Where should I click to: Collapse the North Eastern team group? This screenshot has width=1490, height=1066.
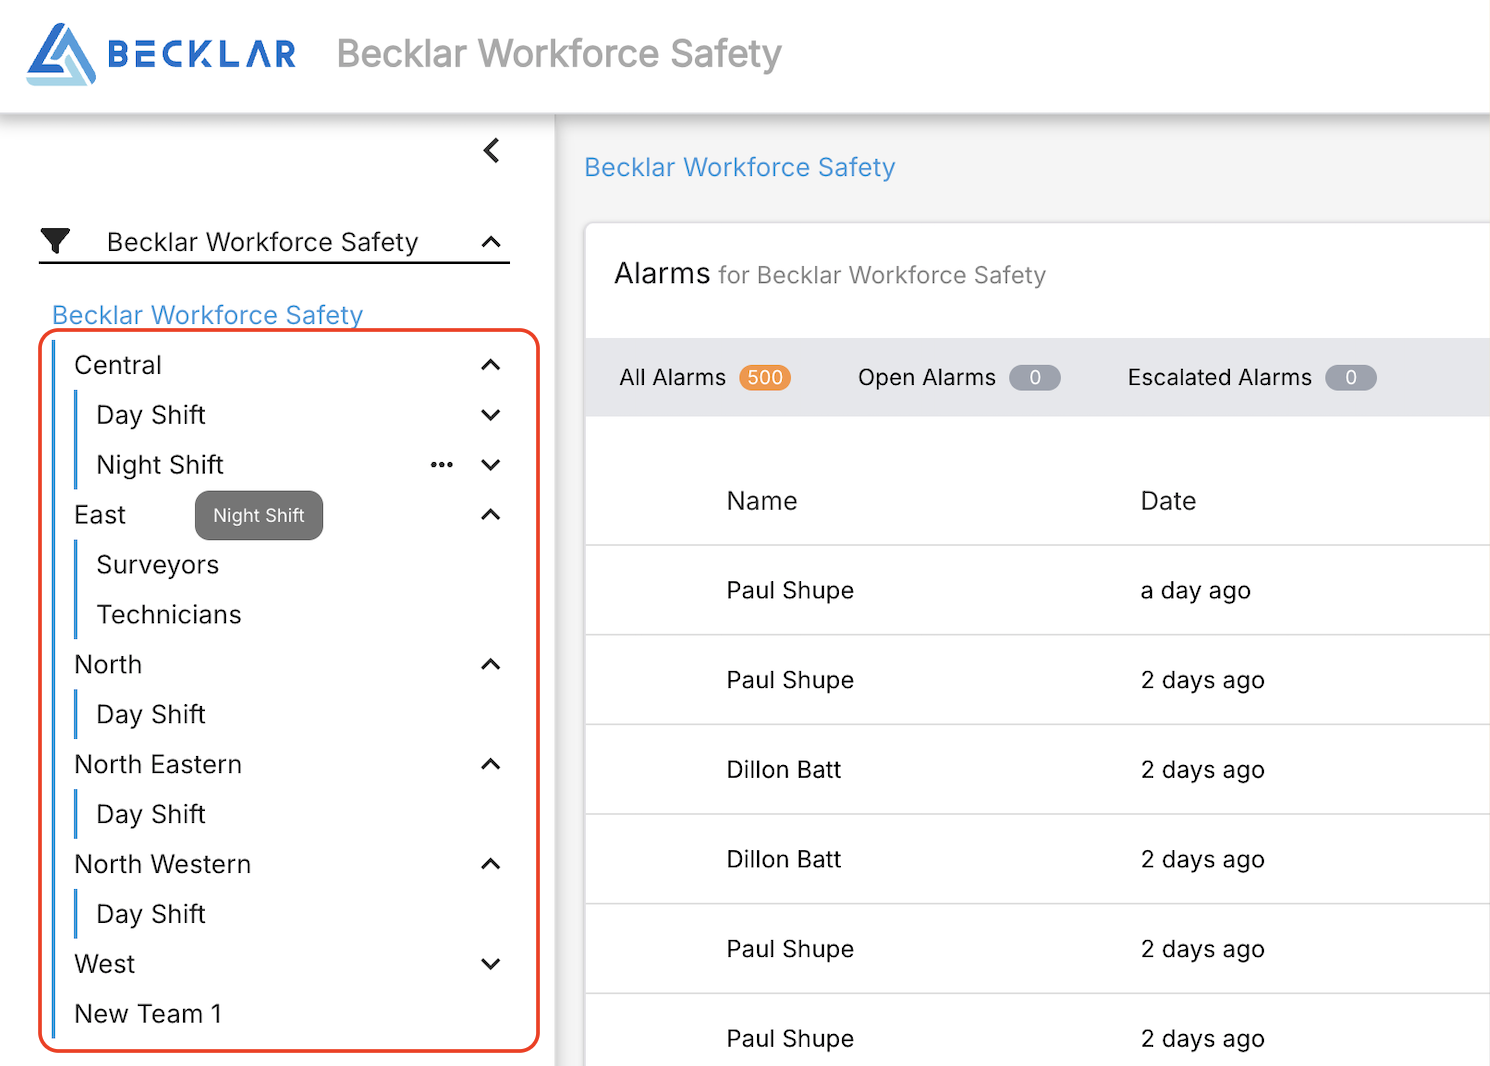491,765
